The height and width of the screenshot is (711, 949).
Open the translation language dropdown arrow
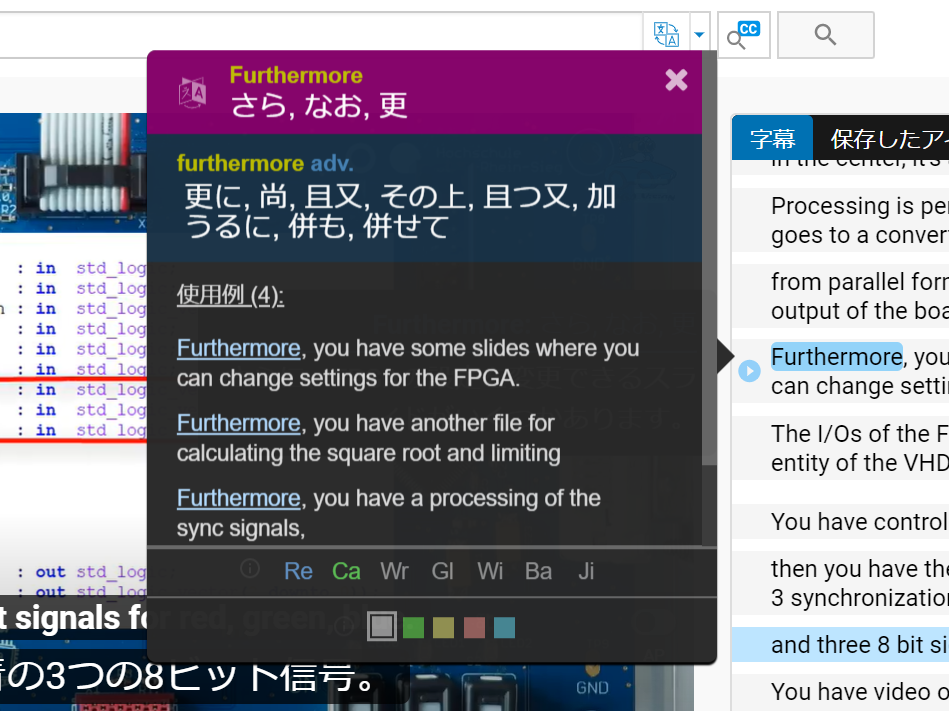(699, 34)
